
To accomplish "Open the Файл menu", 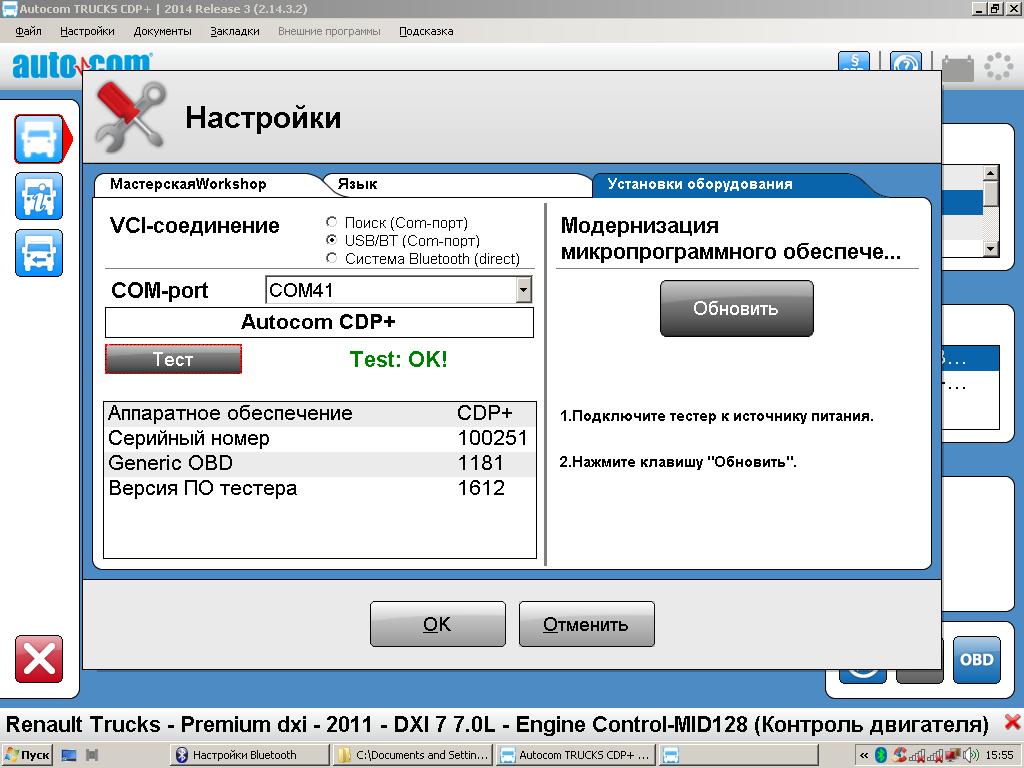I will point(28,31).
